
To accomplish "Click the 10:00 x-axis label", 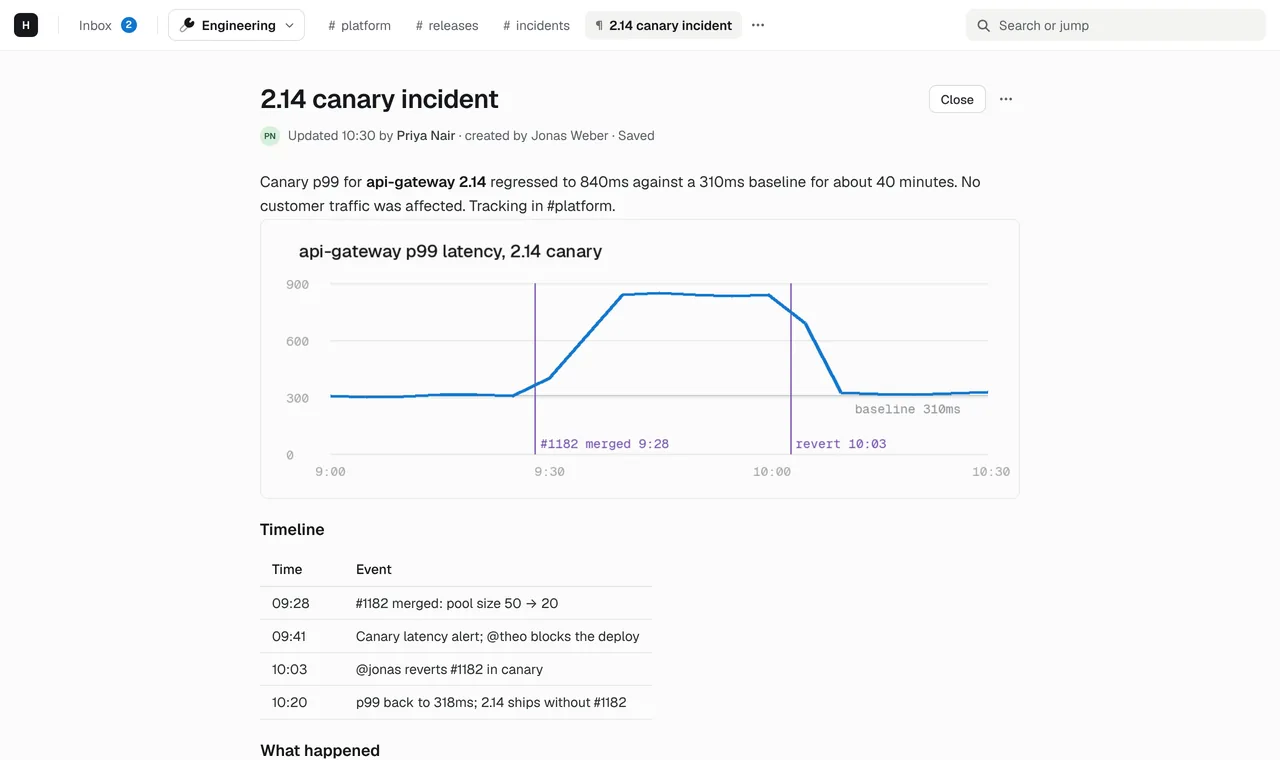I will (x=772, y=472).
